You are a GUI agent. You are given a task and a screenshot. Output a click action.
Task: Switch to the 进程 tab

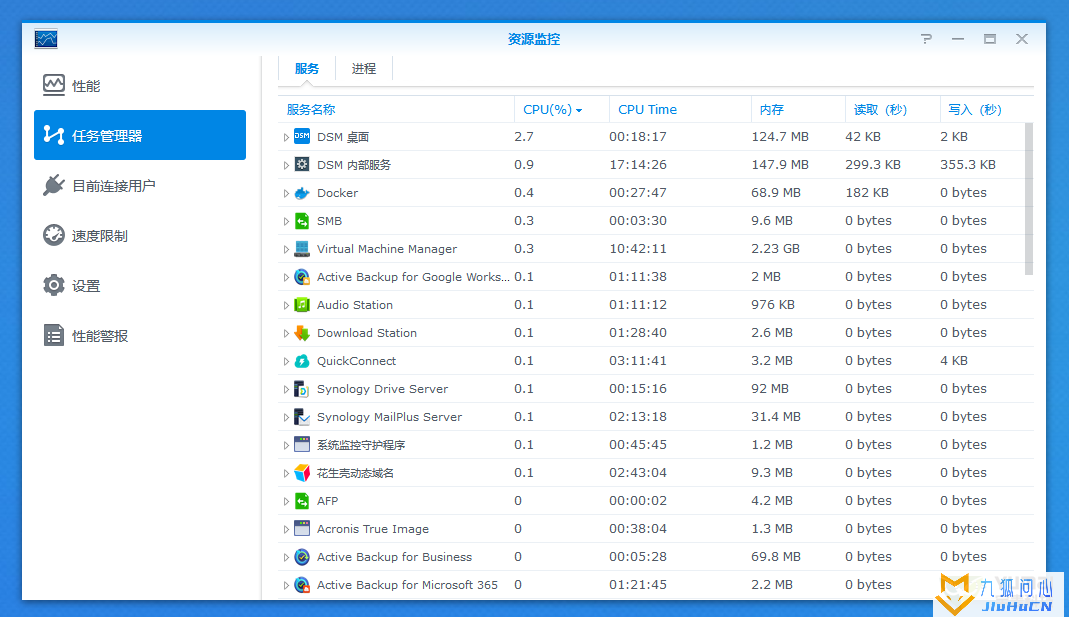coord(364,69)
